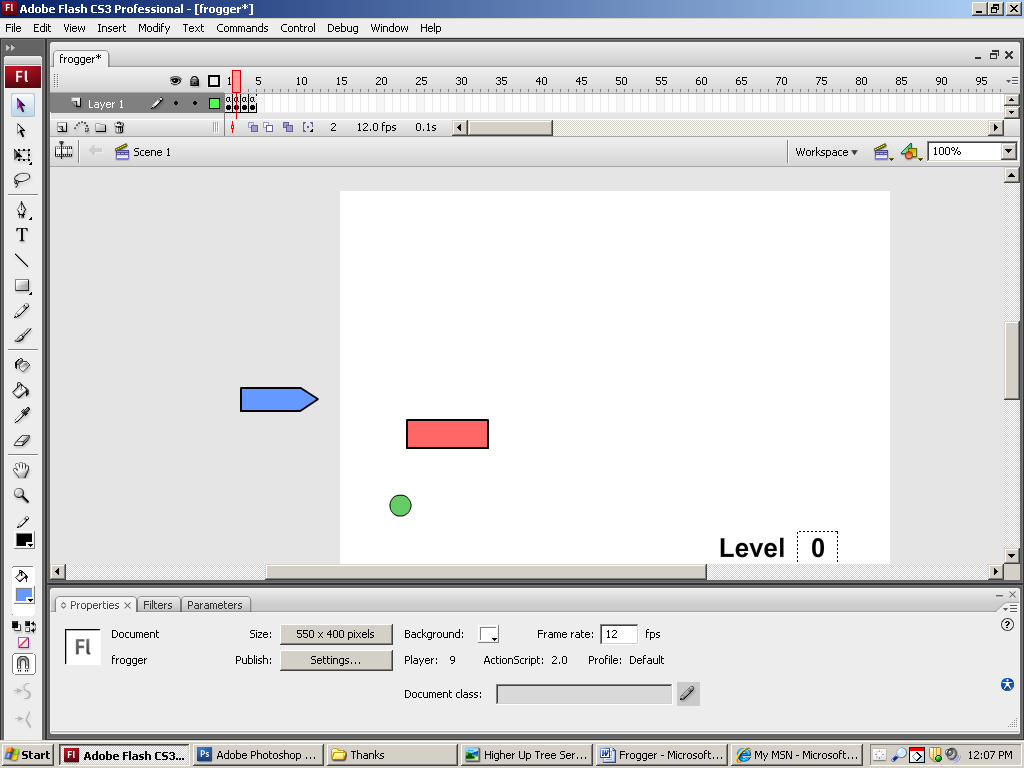
Task: Toggle visibility dot for Layer 1
Action: pyautogui.click(x=176, y=104)
